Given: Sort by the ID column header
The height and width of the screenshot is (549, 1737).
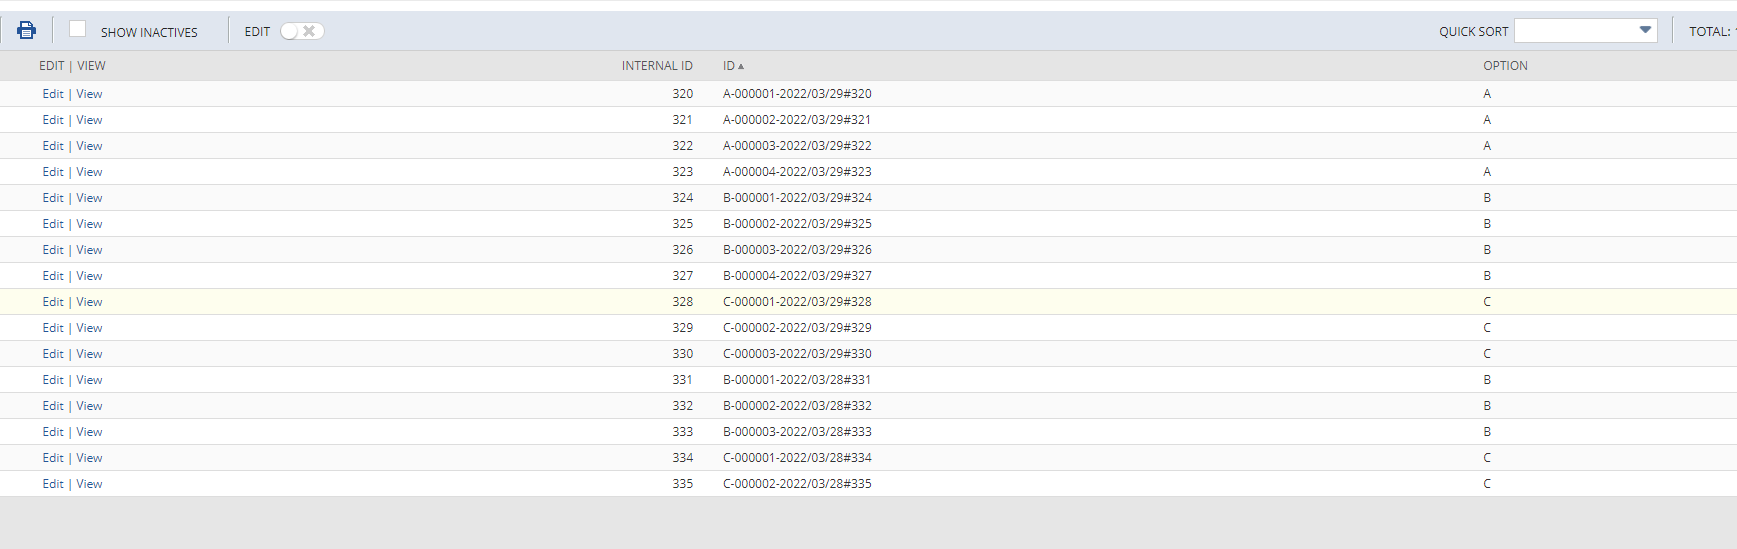Looking at the screenshot, I should point(733,66).
